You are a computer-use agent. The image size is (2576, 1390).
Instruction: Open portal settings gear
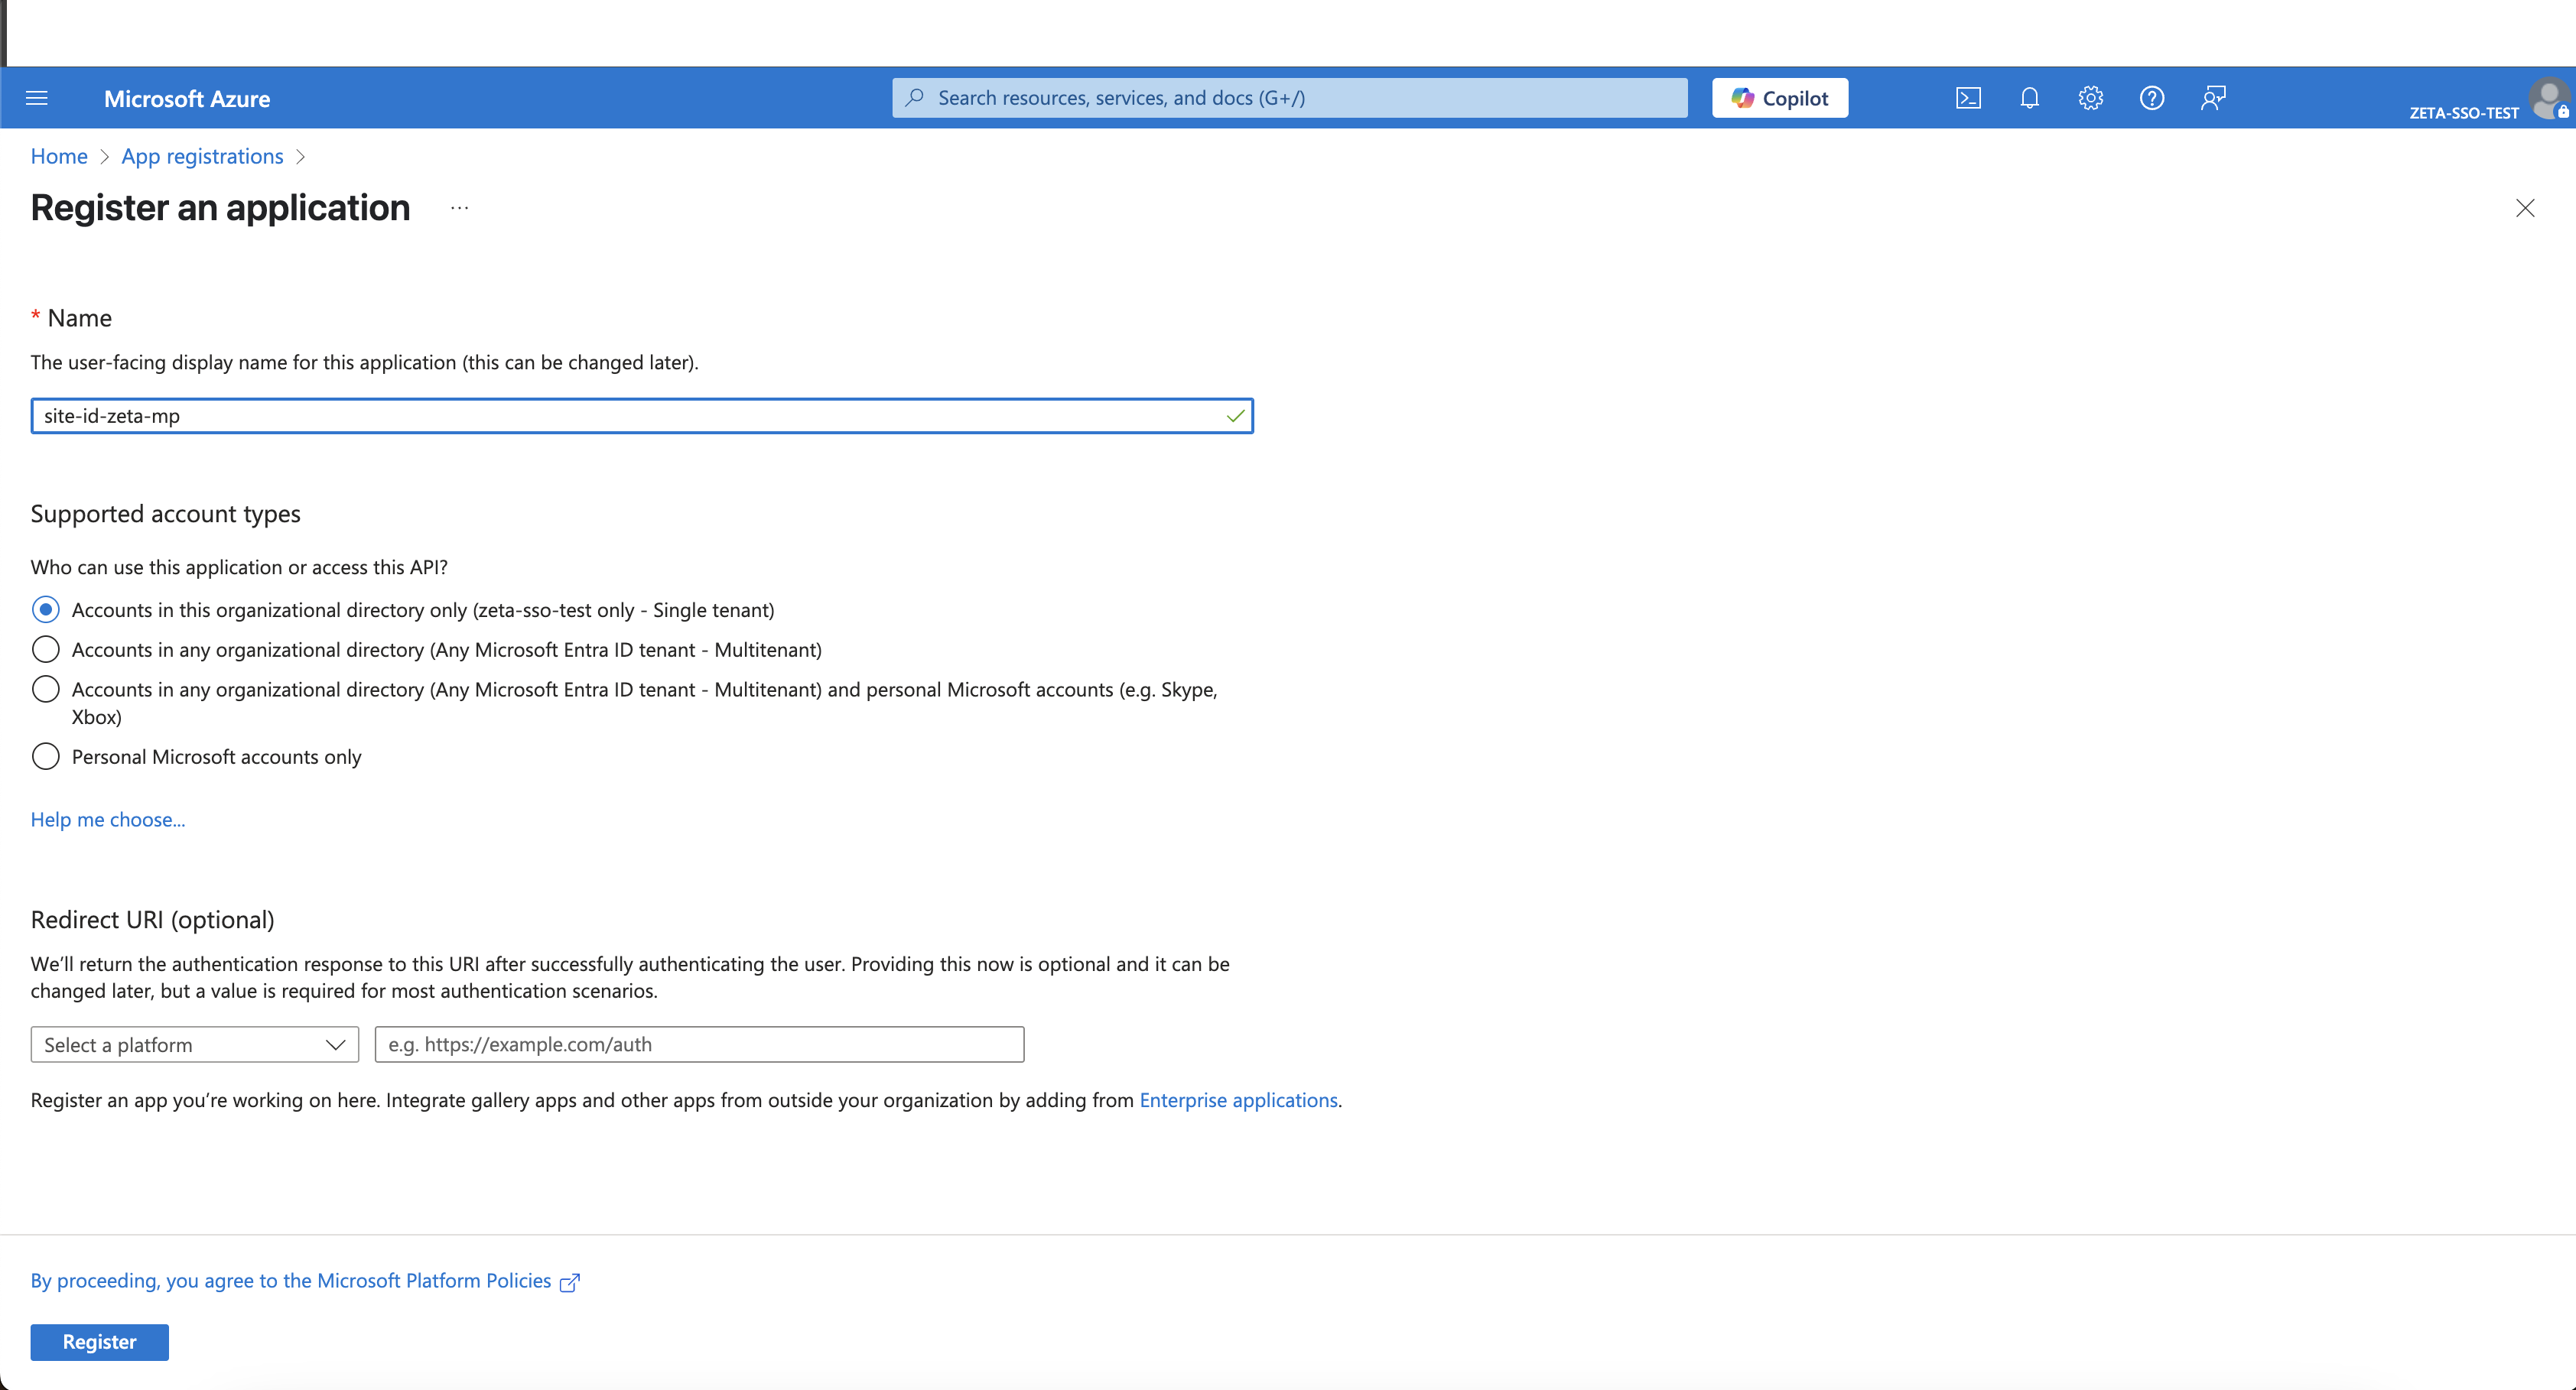point(2090,98)
